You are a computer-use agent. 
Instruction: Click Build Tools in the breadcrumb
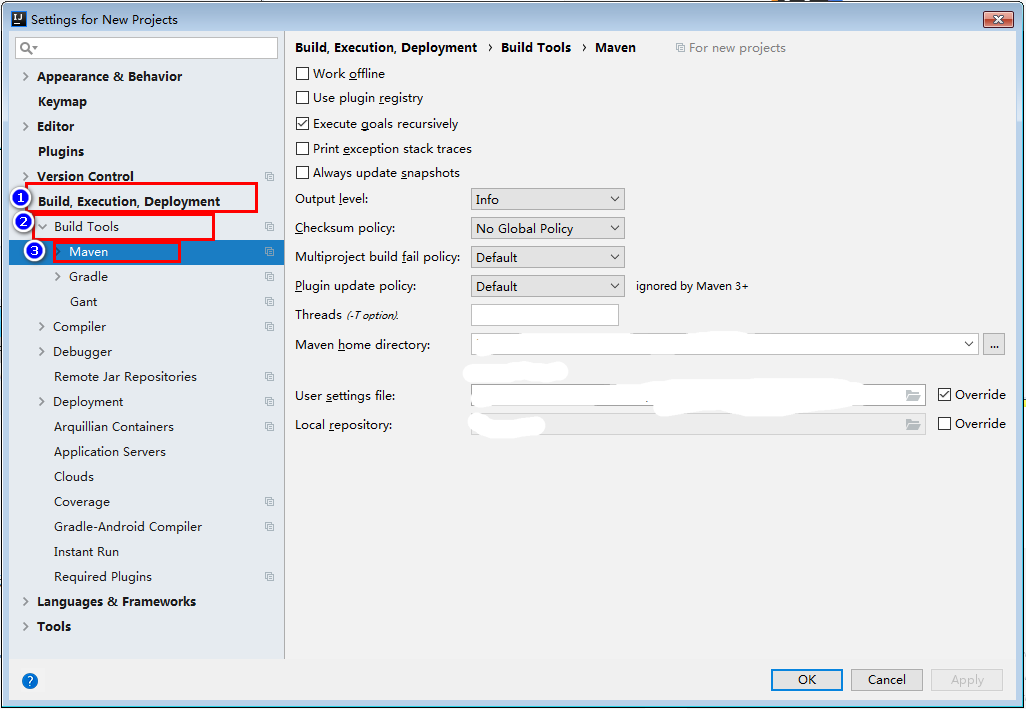pos(536,48)
